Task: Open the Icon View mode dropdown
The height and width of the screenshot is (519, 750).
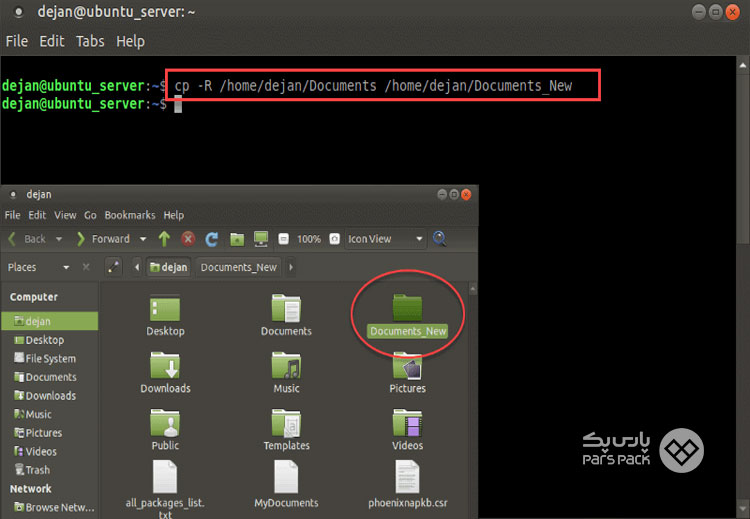Action: [386, 239]
